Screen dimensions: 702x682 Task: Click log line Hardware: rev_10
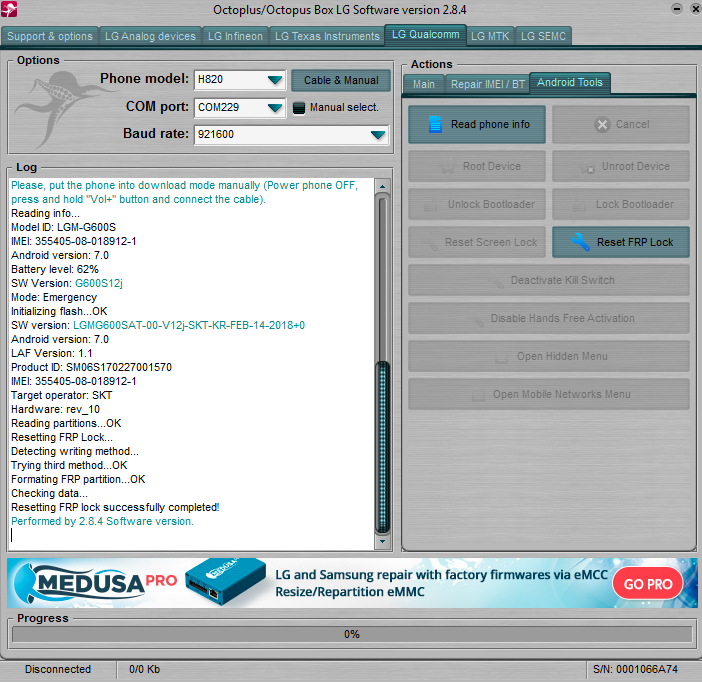tap(56, 409)
